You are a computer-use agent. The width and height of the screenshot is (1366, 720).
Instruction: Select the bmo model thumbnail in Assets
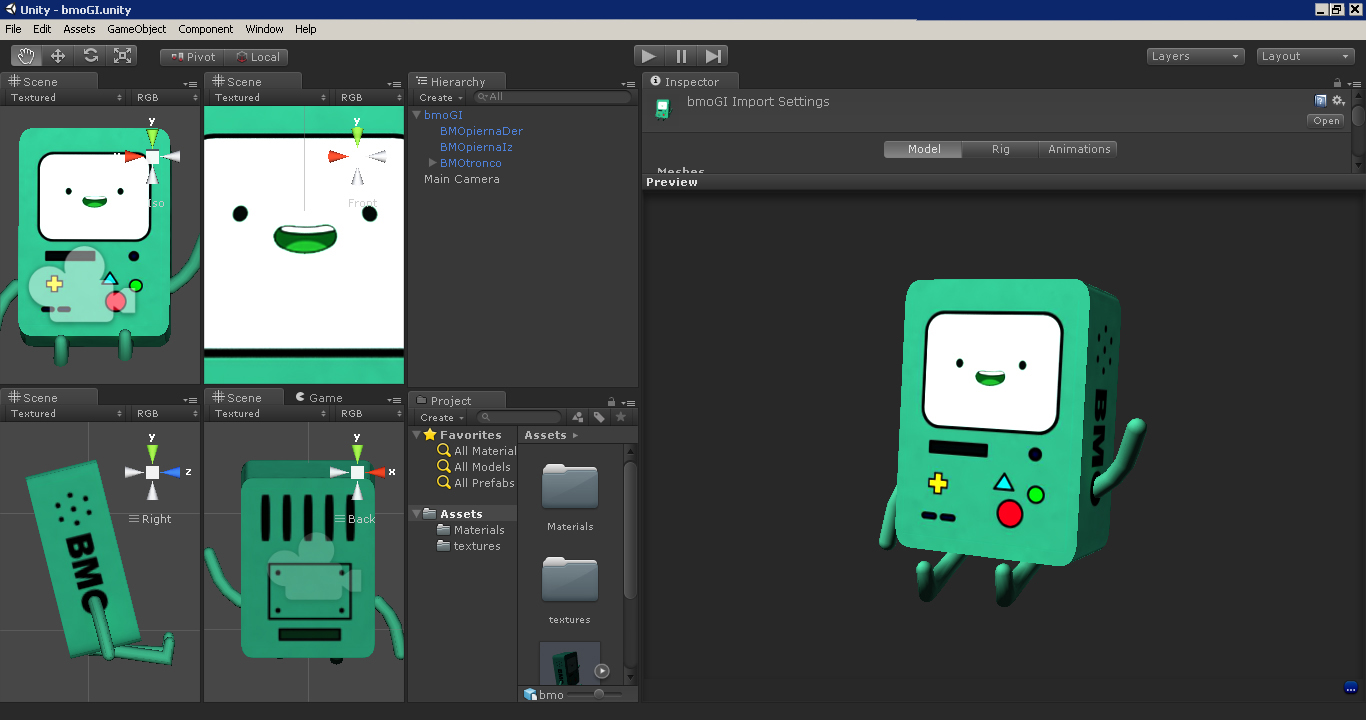570,662
